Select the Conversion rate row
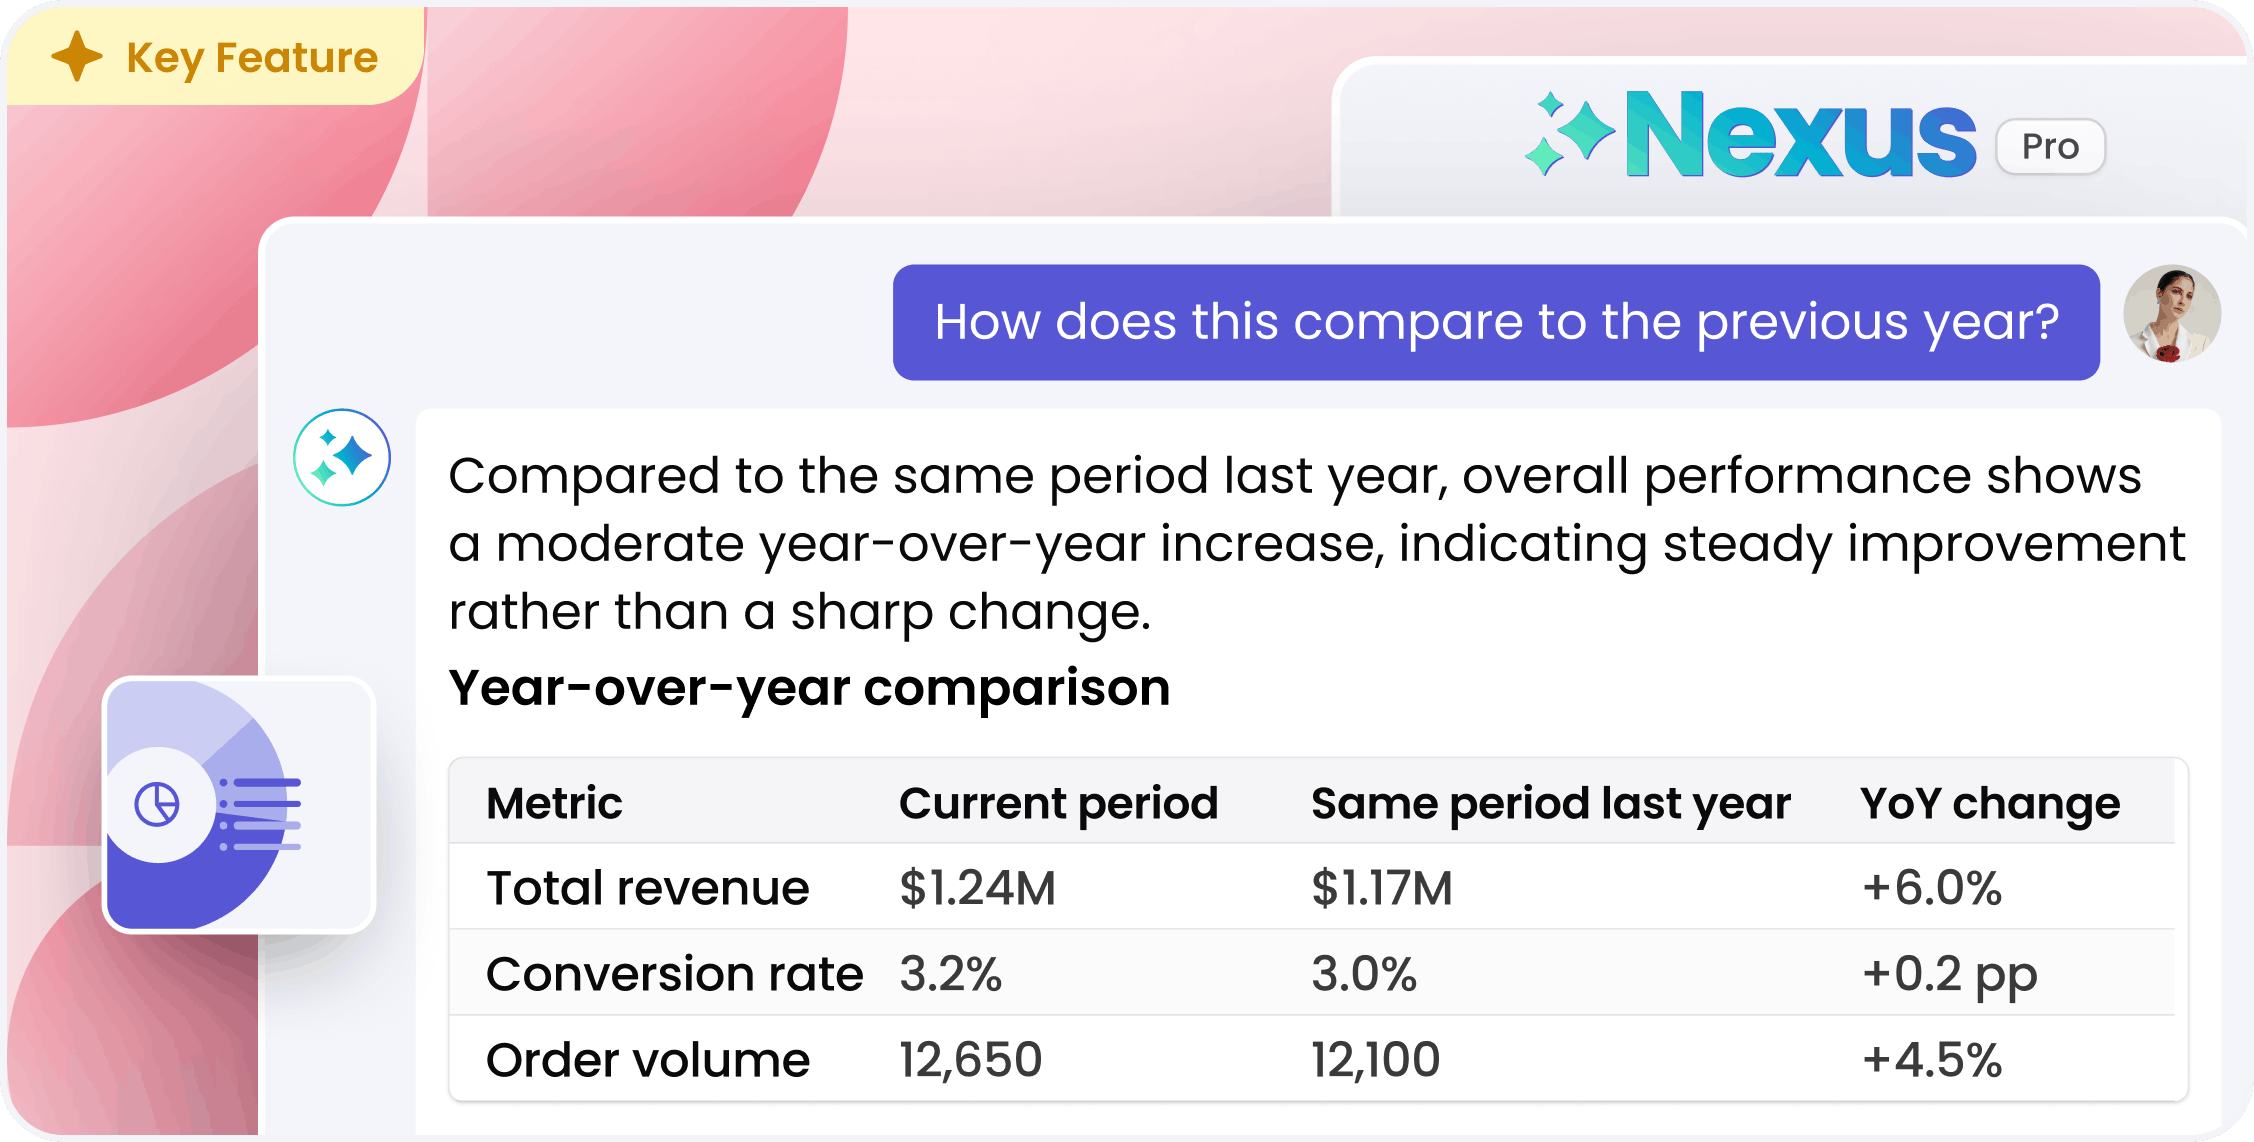Image resolution: width=2254 pixels, height=1142 pixels. [x=1312, y=973]
